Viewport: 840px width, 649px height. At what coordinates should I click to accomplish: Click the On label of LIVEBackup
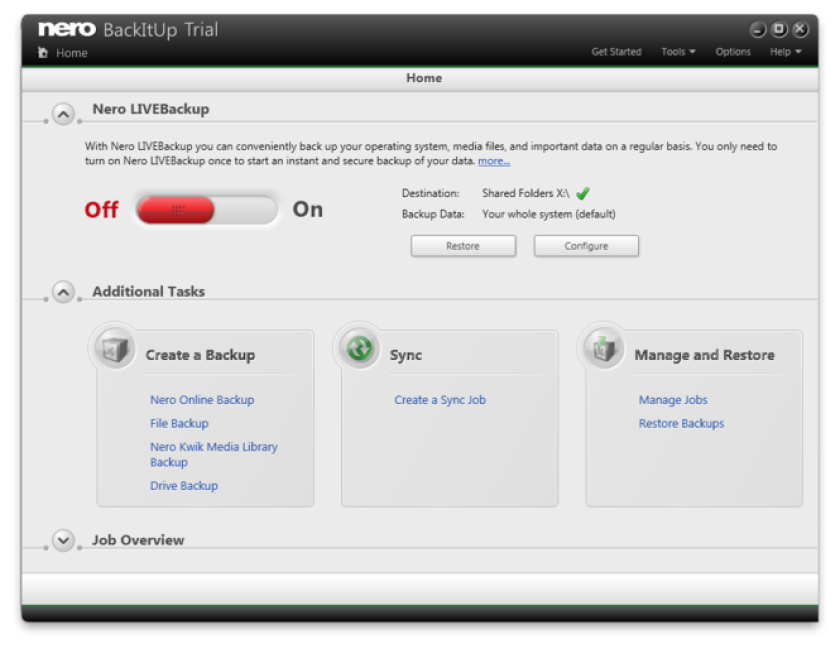308,210
